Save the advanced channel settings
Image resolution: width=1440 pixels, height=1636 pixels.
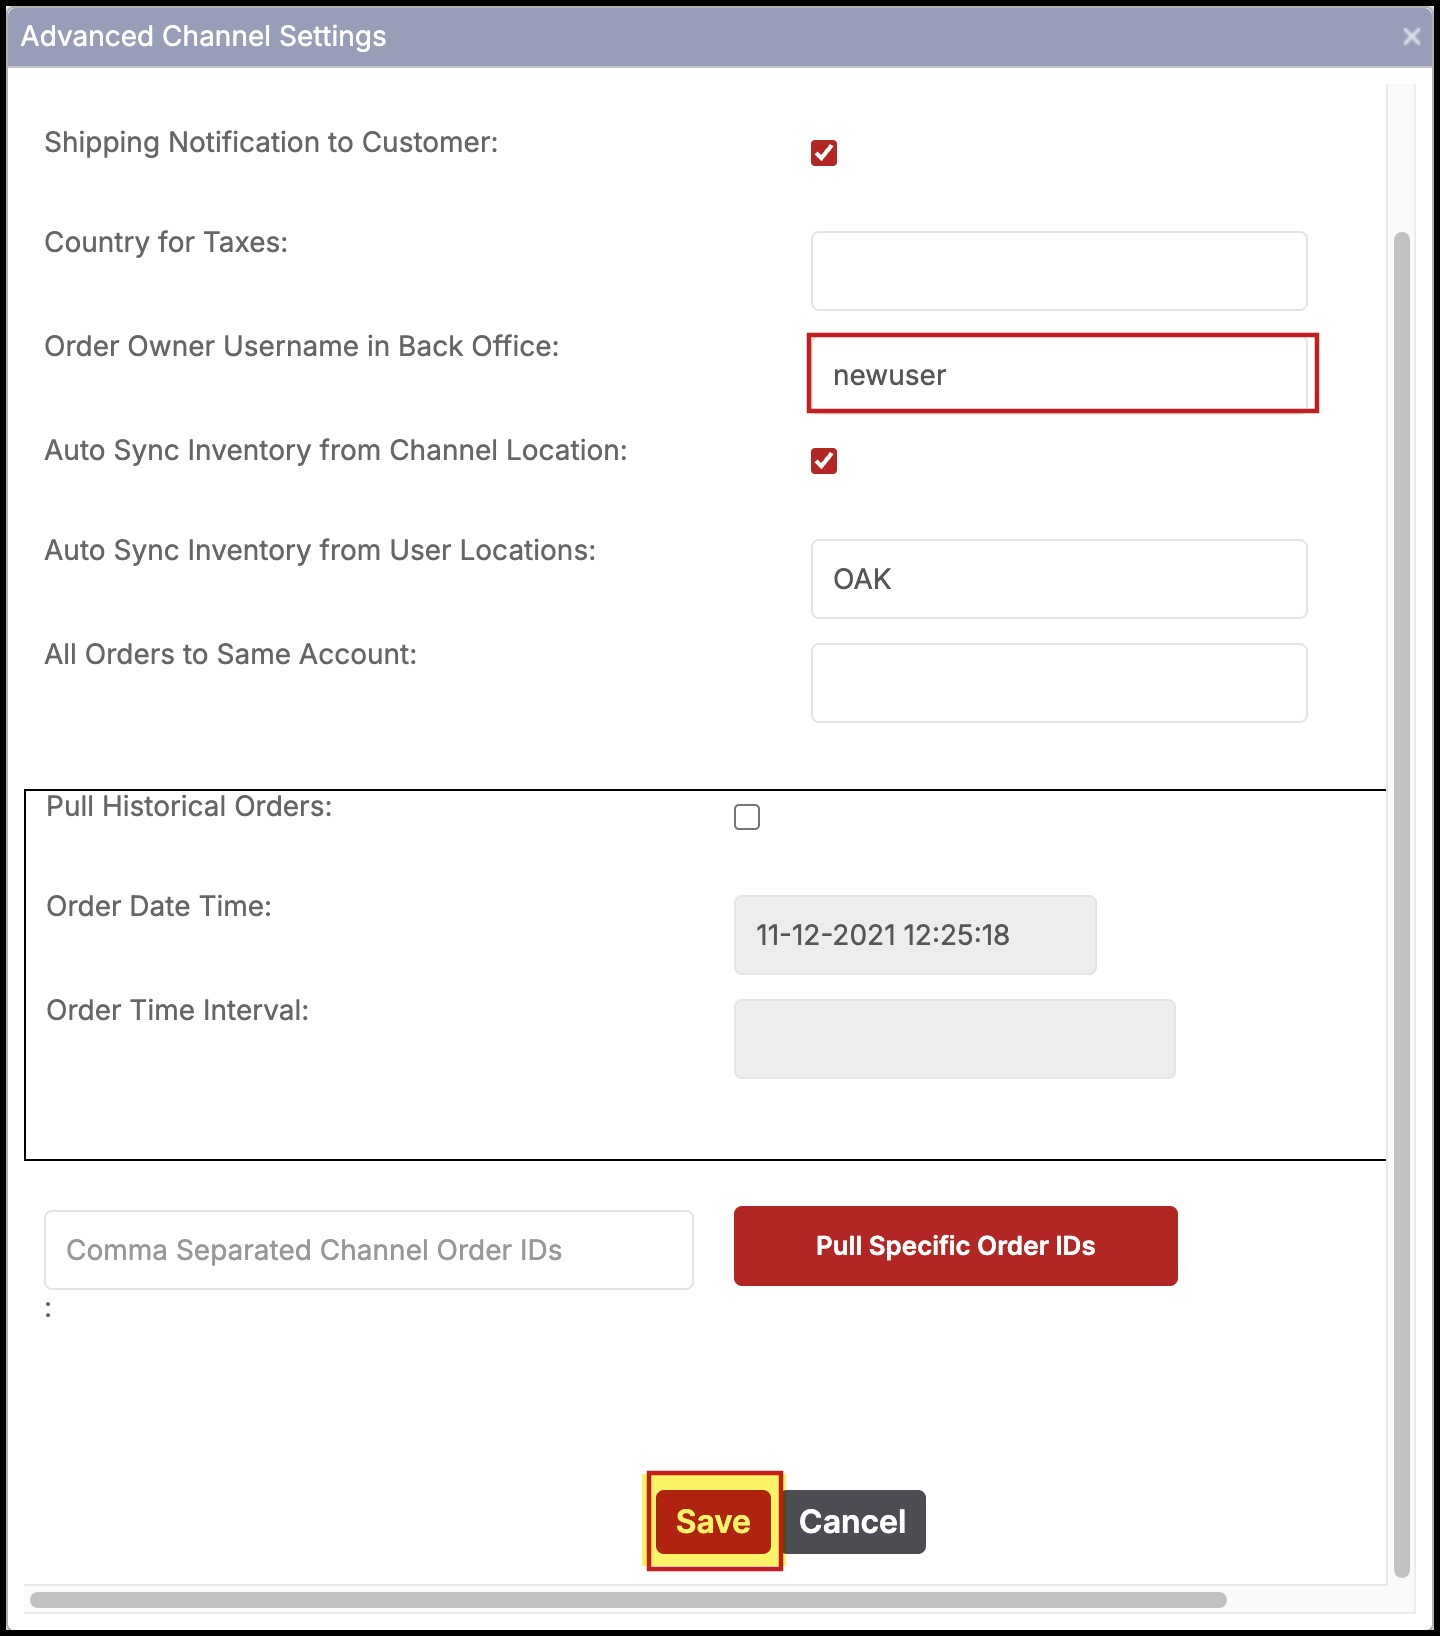[x=713, y=1522]
